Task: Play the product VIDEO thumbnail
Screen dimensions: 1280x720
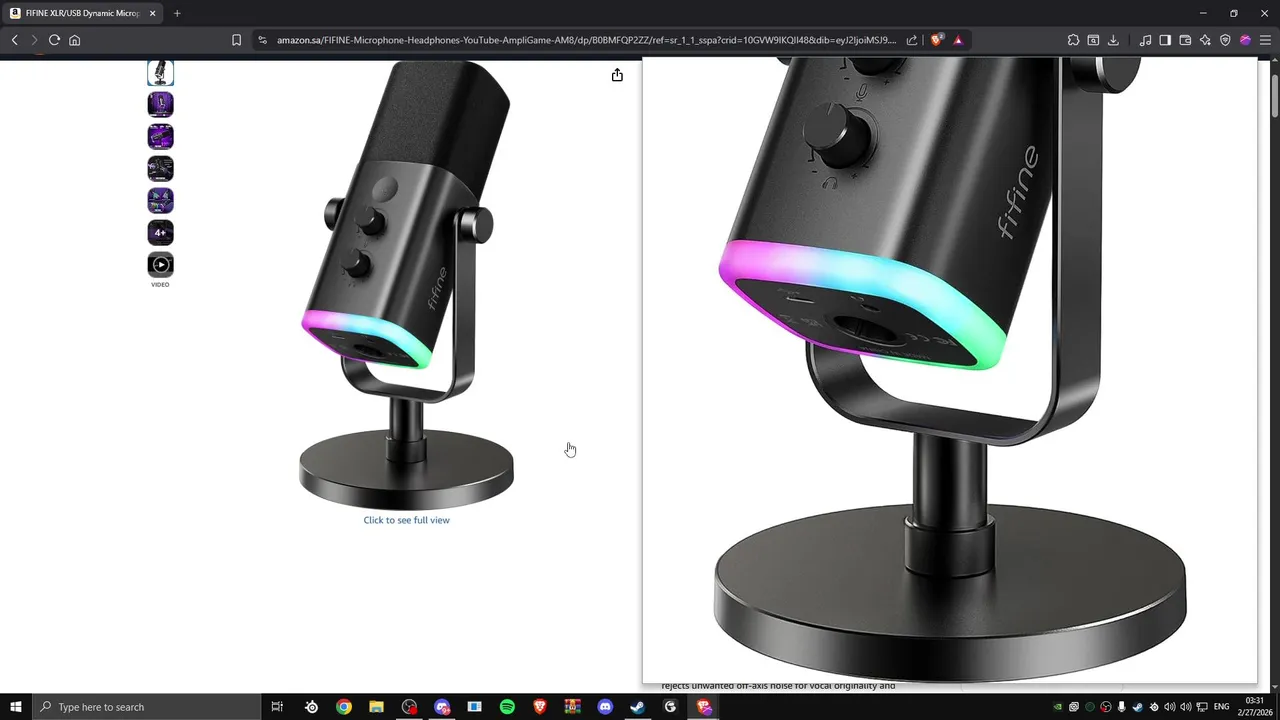Action: (x=160, y=264)
